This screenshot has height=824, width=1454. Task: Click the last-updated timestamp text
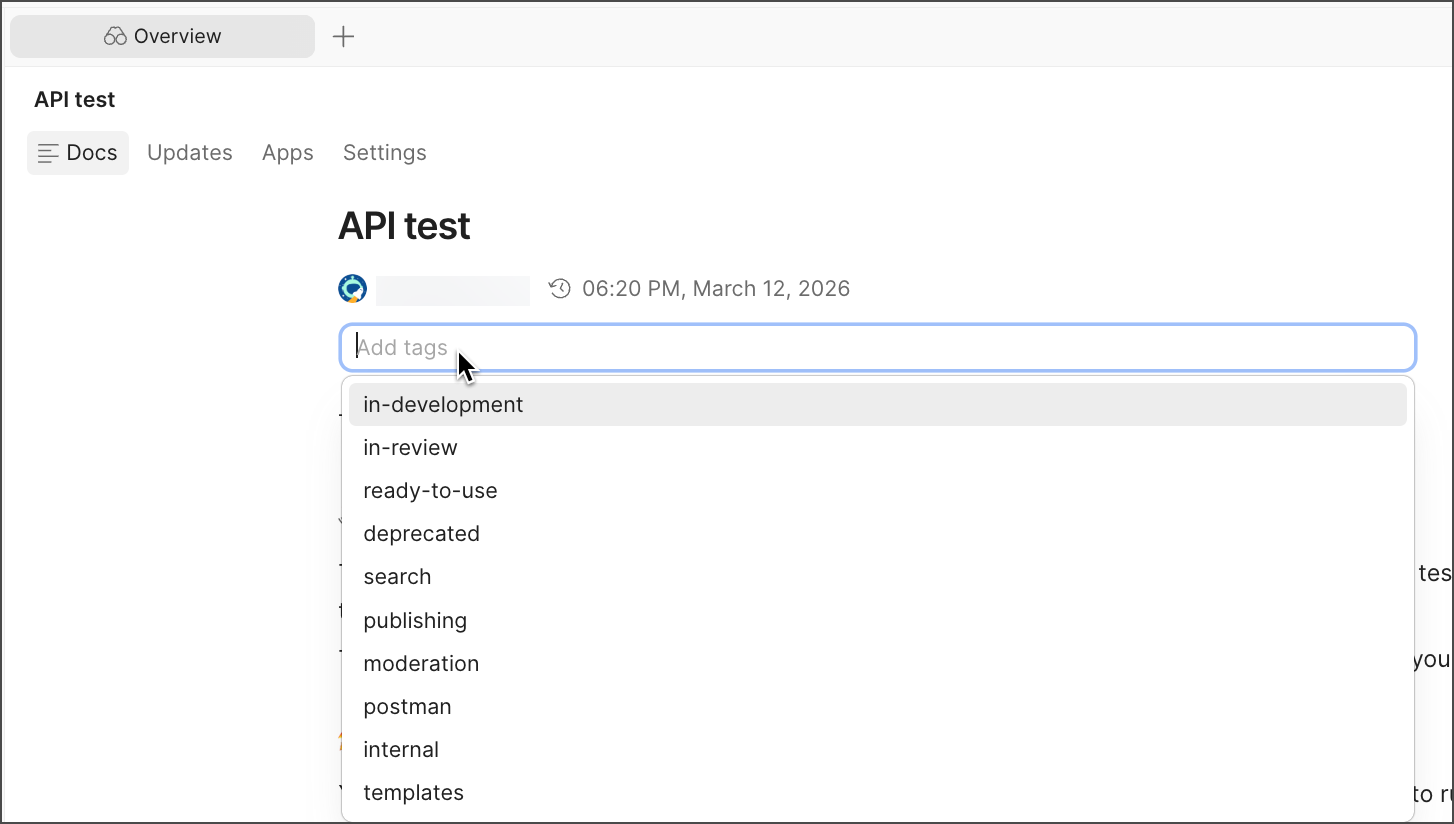tap(715, 289)
